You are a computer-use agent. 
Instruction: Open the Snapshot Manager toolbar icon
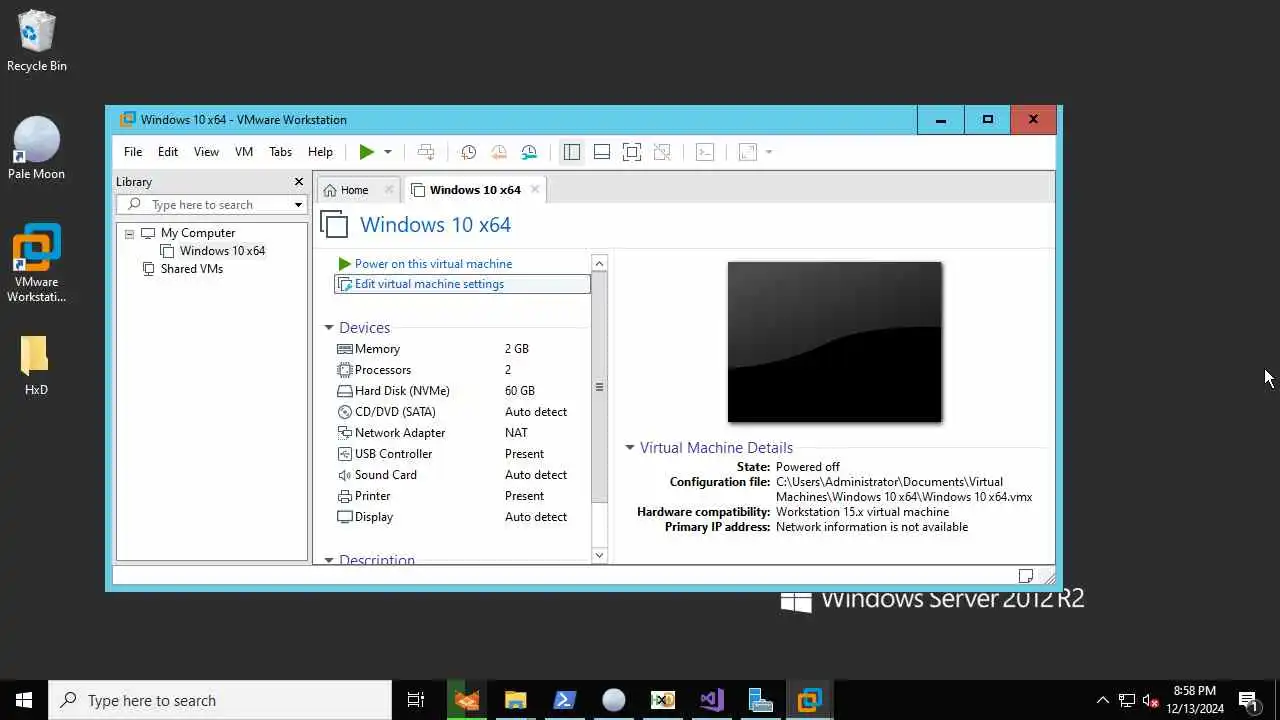click(529, 152)
